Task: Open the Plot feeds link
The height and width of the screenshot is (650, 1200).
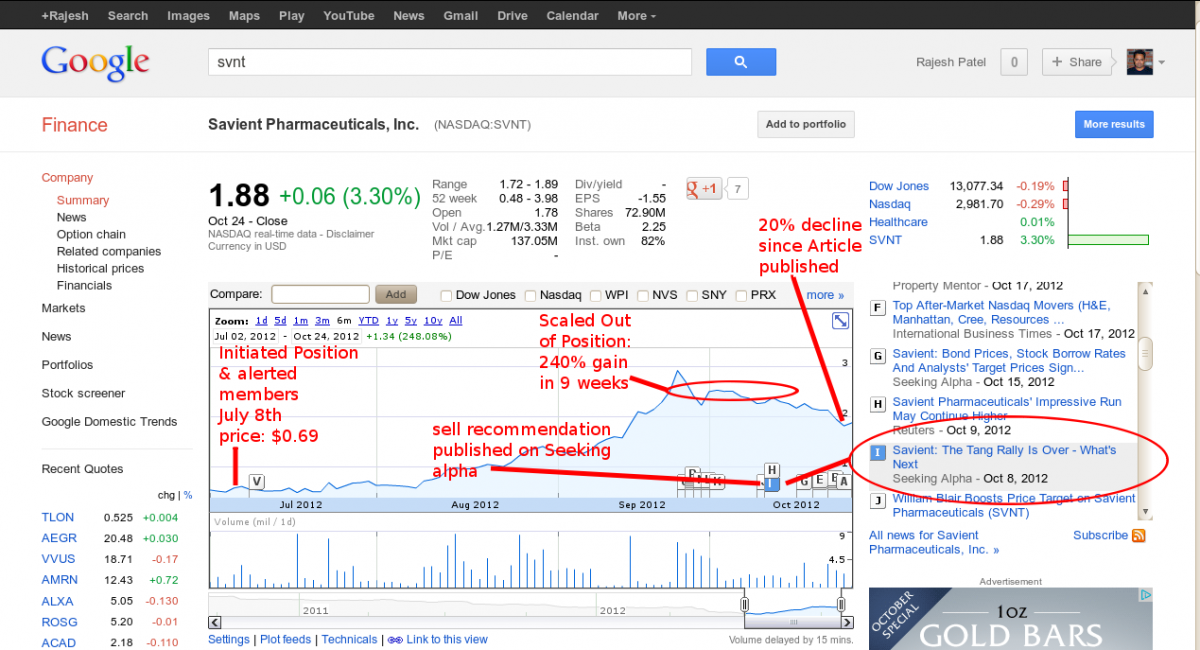Action: (285, 640)
